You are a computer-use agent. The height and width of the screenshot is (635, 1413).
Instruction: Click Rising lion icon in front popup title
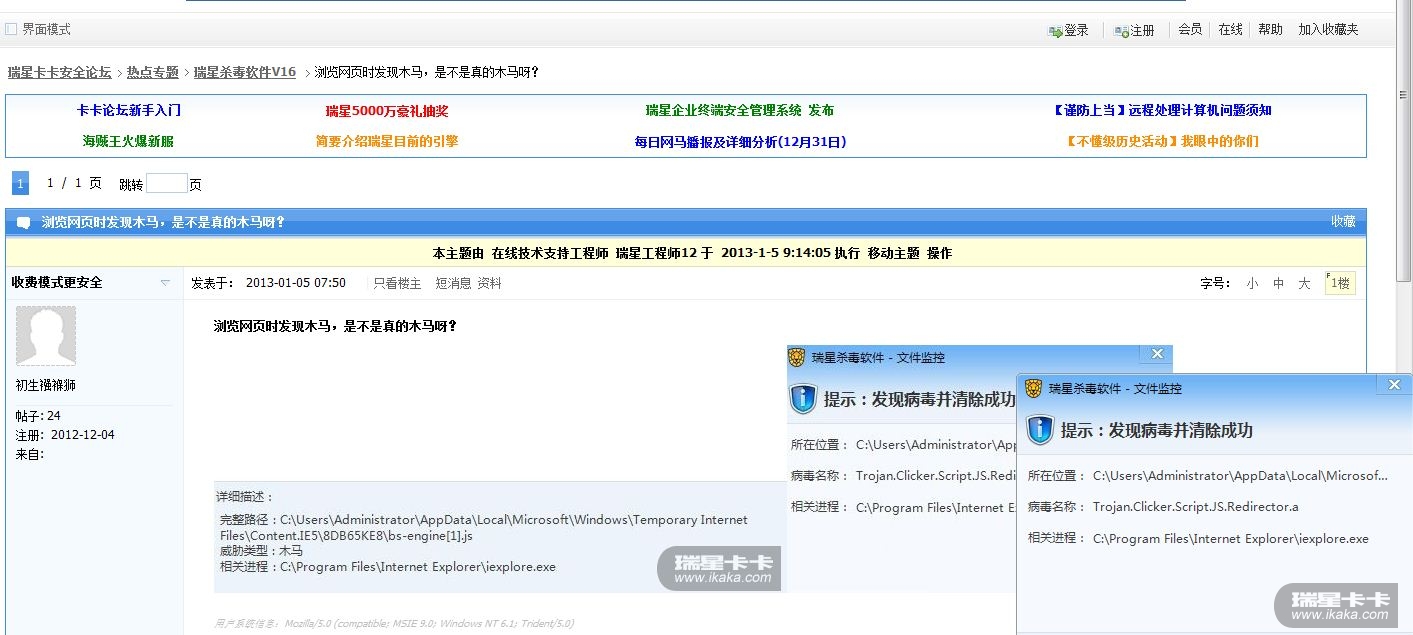[x=1034, y=388]
